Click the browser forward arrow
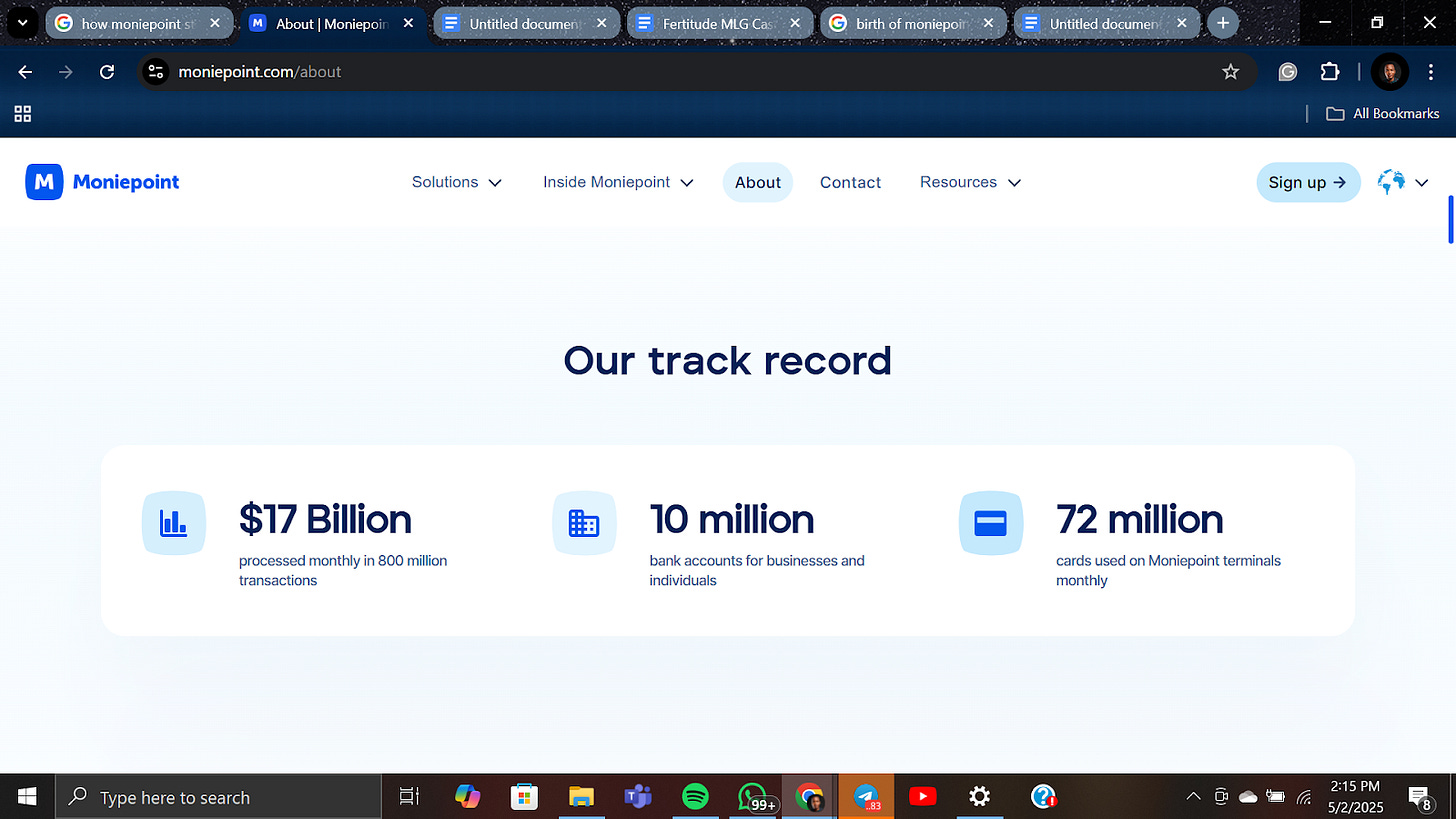The width and height of the screenshot is (1456, 819). click(x=66, y=72)
